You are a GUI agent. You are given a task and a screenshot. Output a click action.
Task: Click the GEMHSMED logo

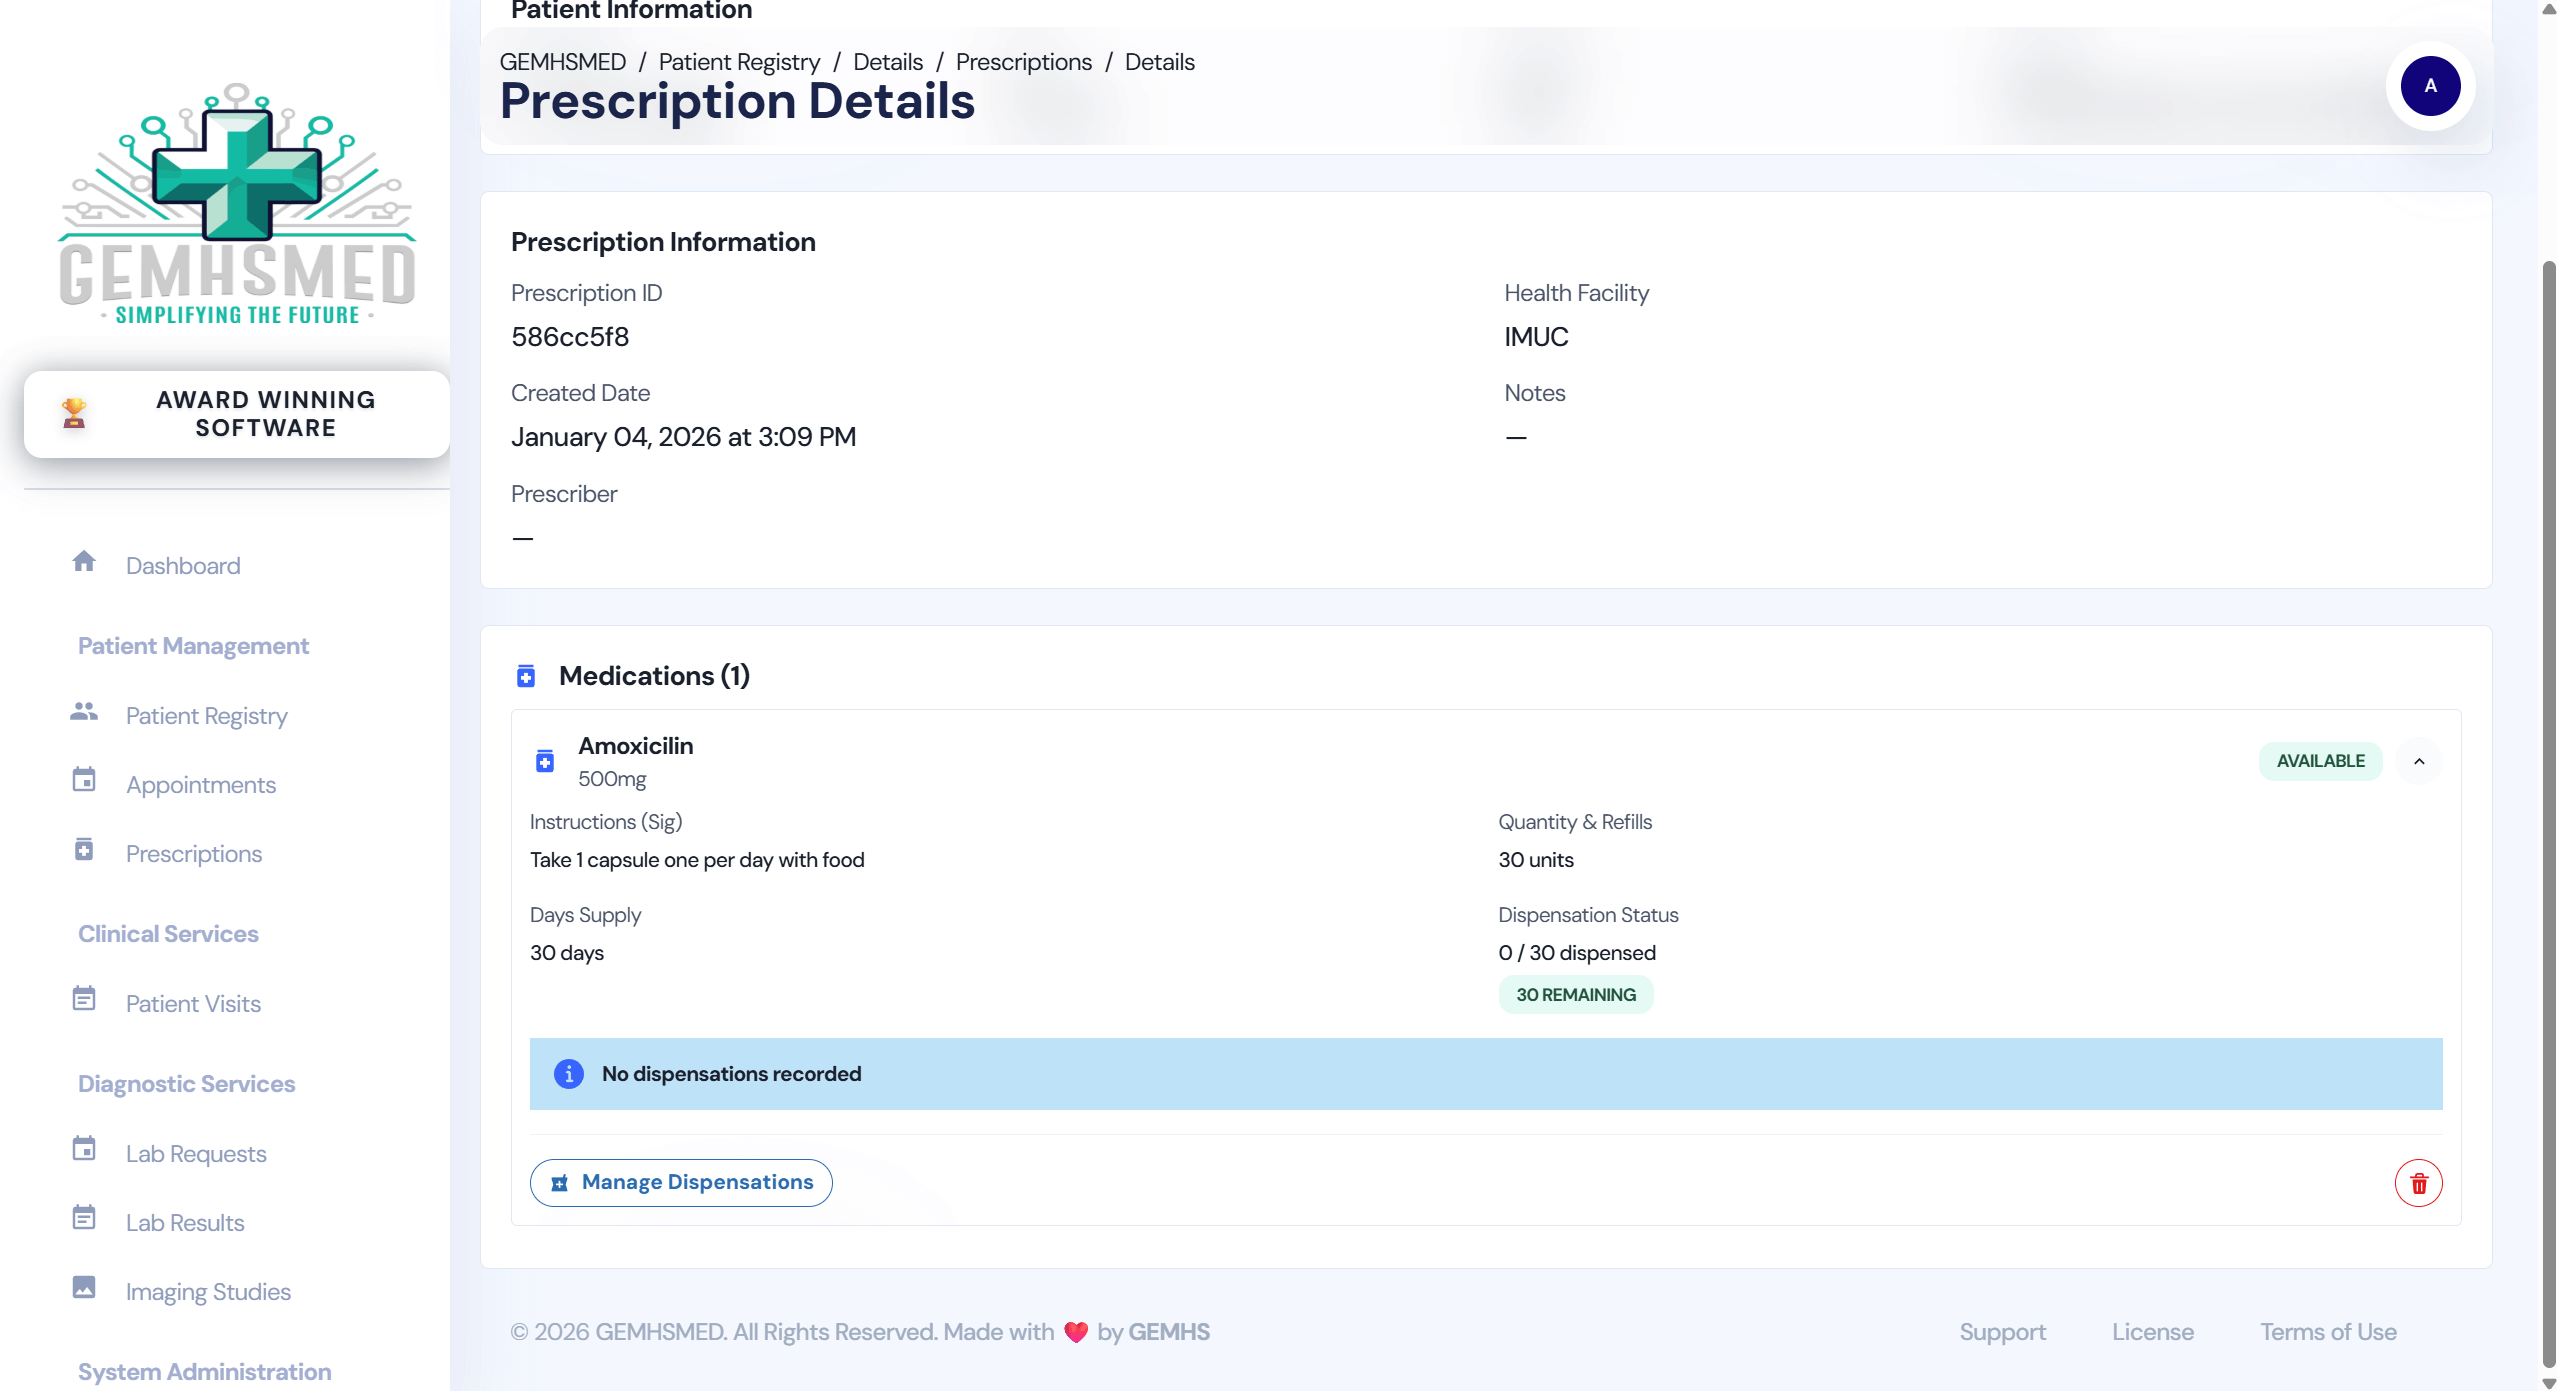click(237, 204)
